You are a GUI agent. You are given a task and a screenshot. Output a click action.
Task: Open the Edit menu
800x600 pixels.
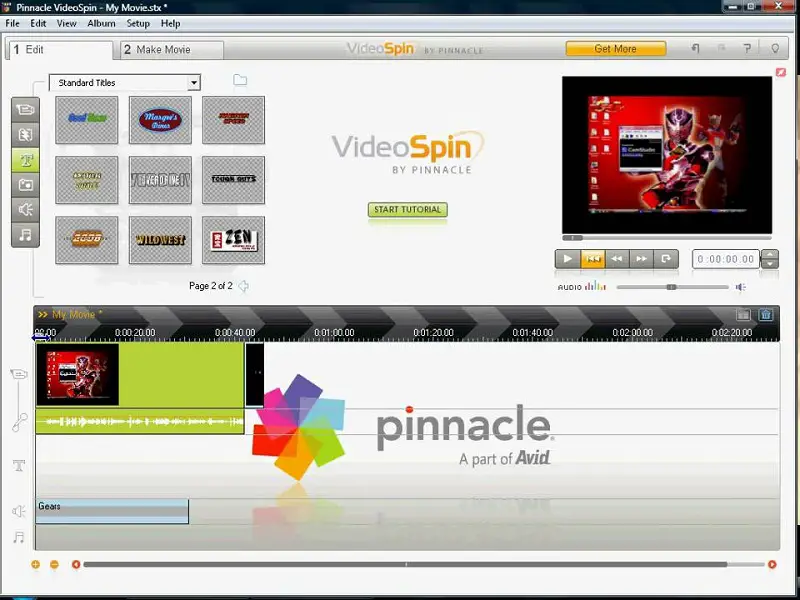[38, 23]
